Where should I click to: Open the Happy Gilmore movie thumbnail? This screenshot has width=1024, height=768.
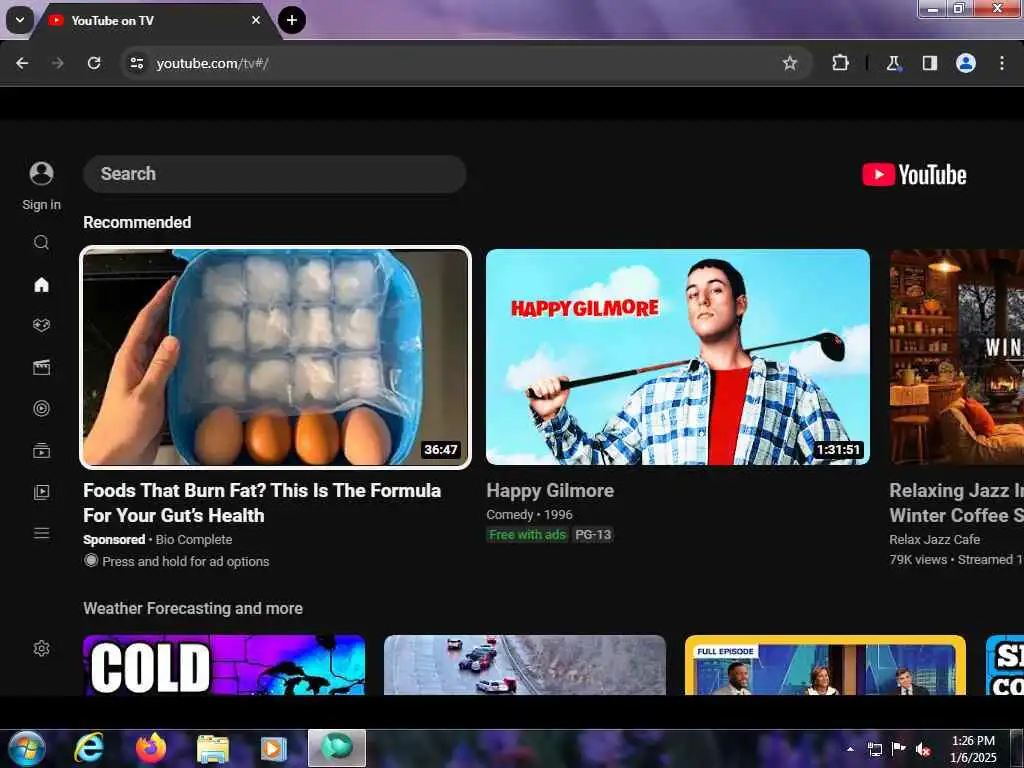678,357
